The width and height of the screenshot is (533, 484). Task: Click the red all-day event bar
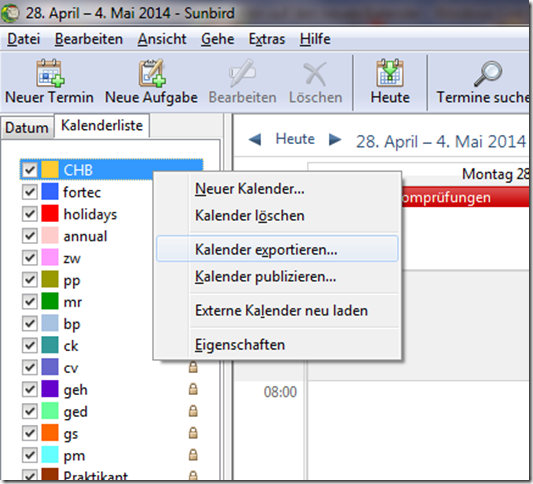465,197
